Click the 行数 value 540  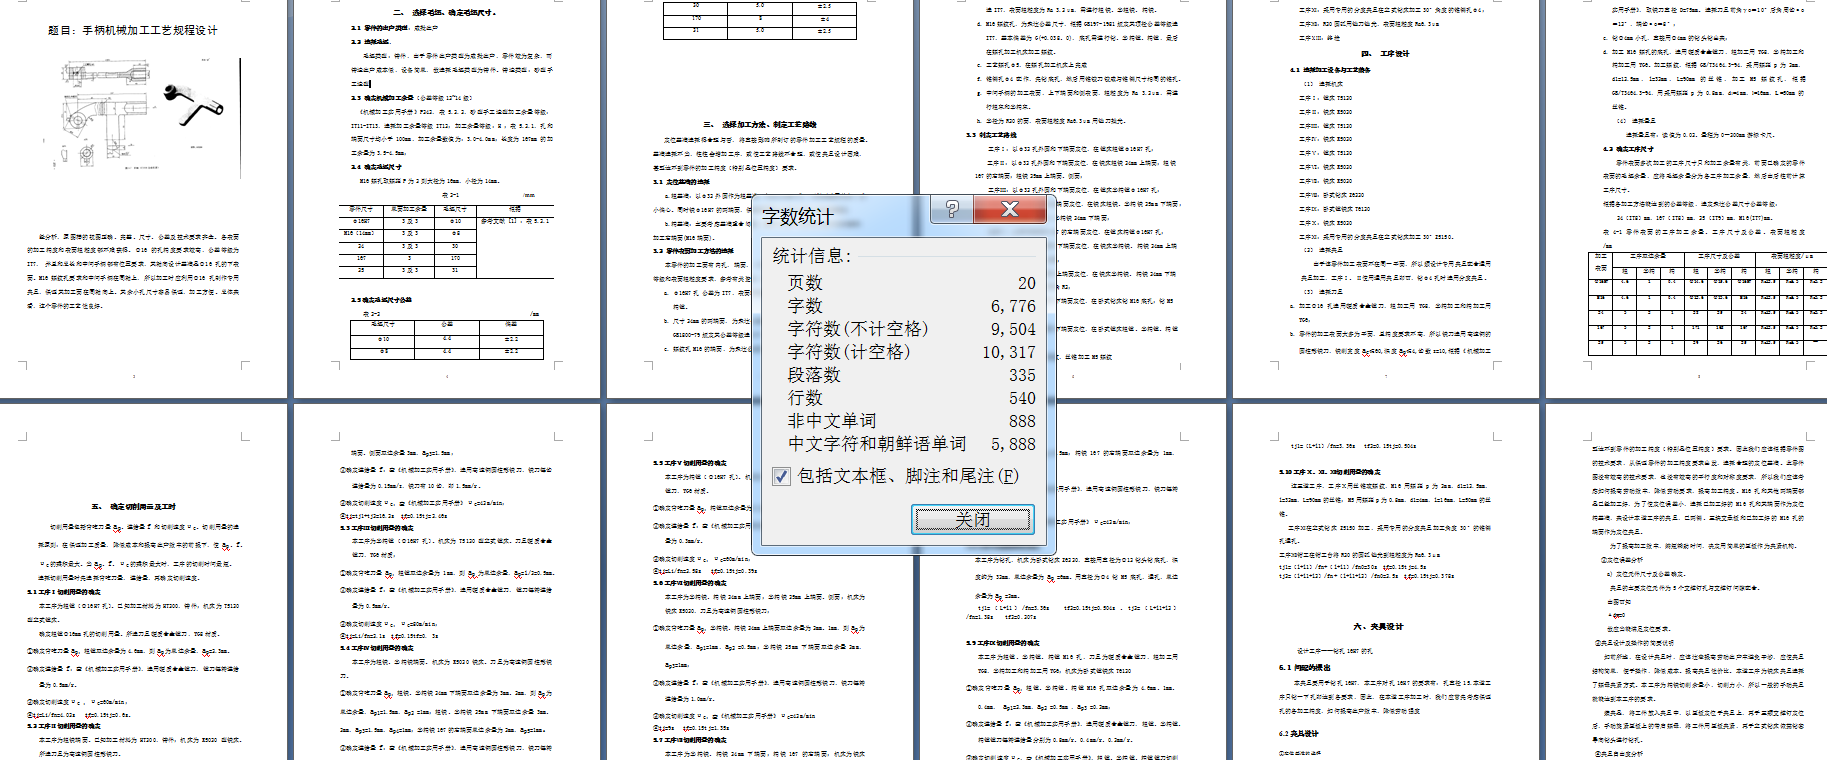pyautogui.click(x=1022, y=398)
